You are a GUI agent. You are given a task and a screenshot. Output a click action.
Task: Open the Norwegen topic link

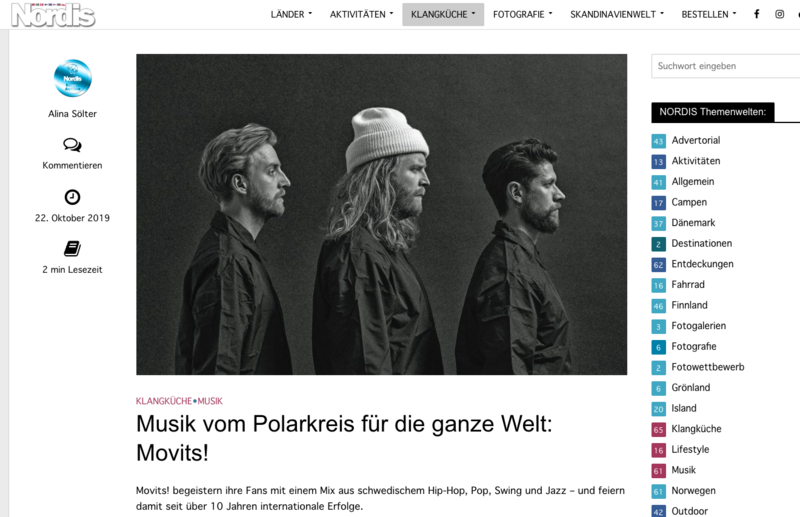693,490
